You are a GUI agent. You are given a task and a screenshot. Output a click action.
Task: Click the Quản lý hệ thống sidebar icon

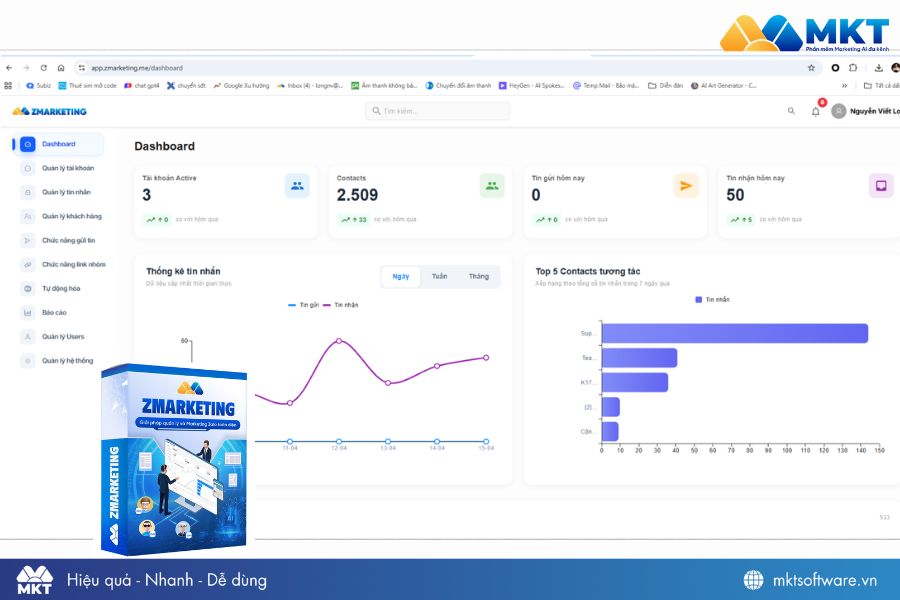click(x=28, y=361)
